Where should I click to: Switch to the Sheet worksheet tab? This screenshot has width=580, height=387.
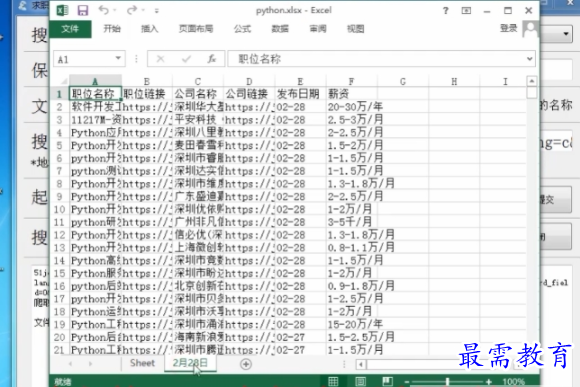pyautogui.click(x=142, y=363)
